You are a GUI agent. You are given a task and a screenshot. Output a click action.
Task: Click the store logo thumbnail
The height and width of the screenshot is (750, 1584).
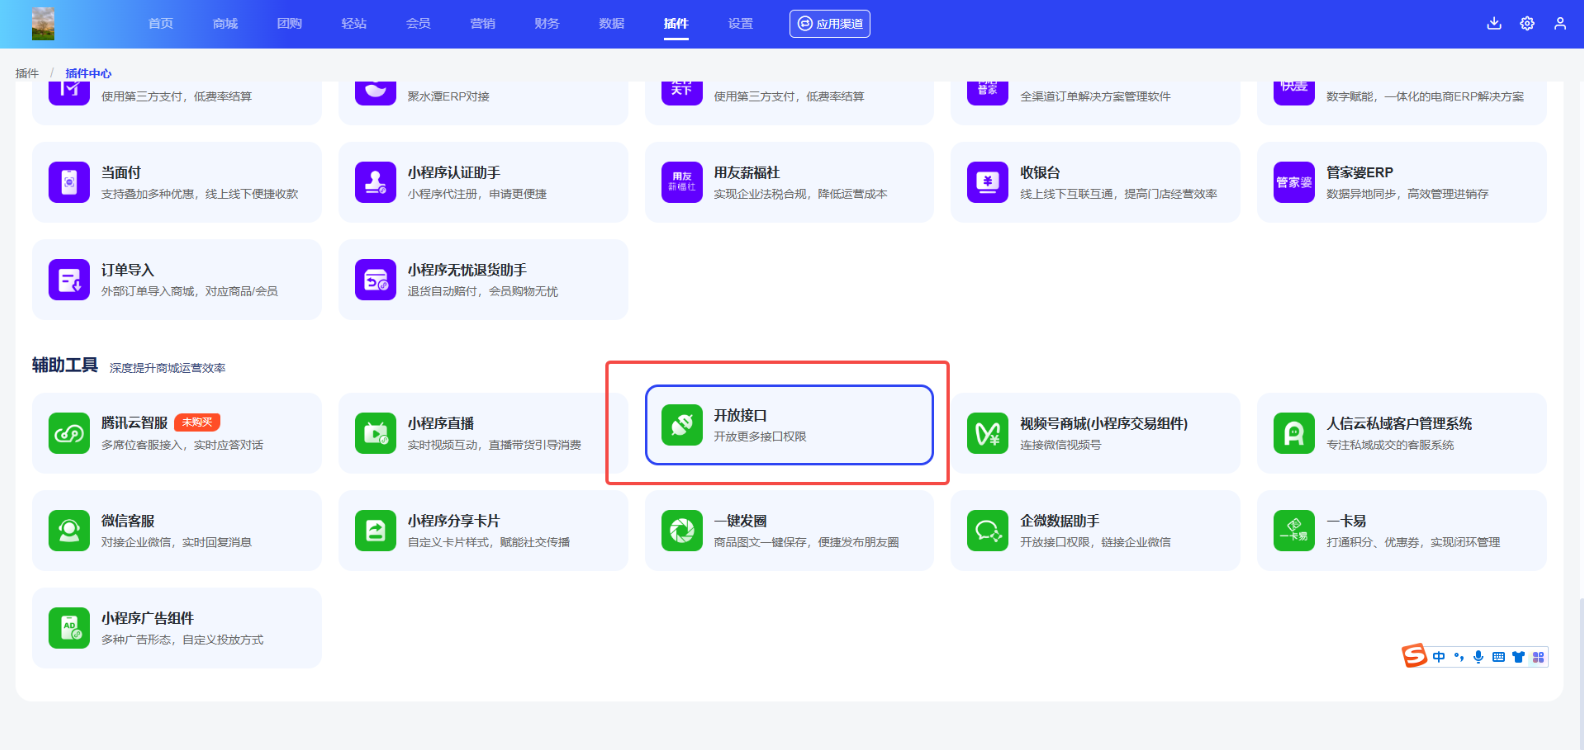pyautogui.click(x=43, y=23)
